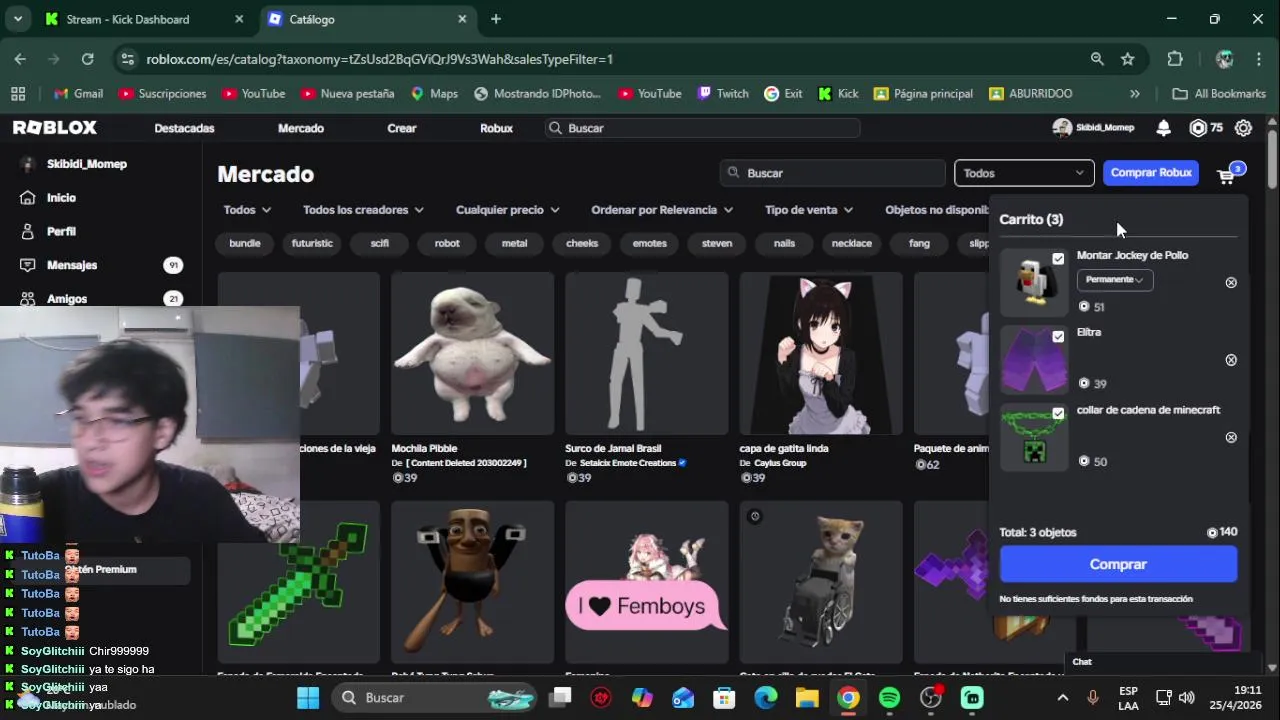This screenshot has width=1280, height=720.
Task: Open Permanente duration dropdown
Action: click(1115, 280)
